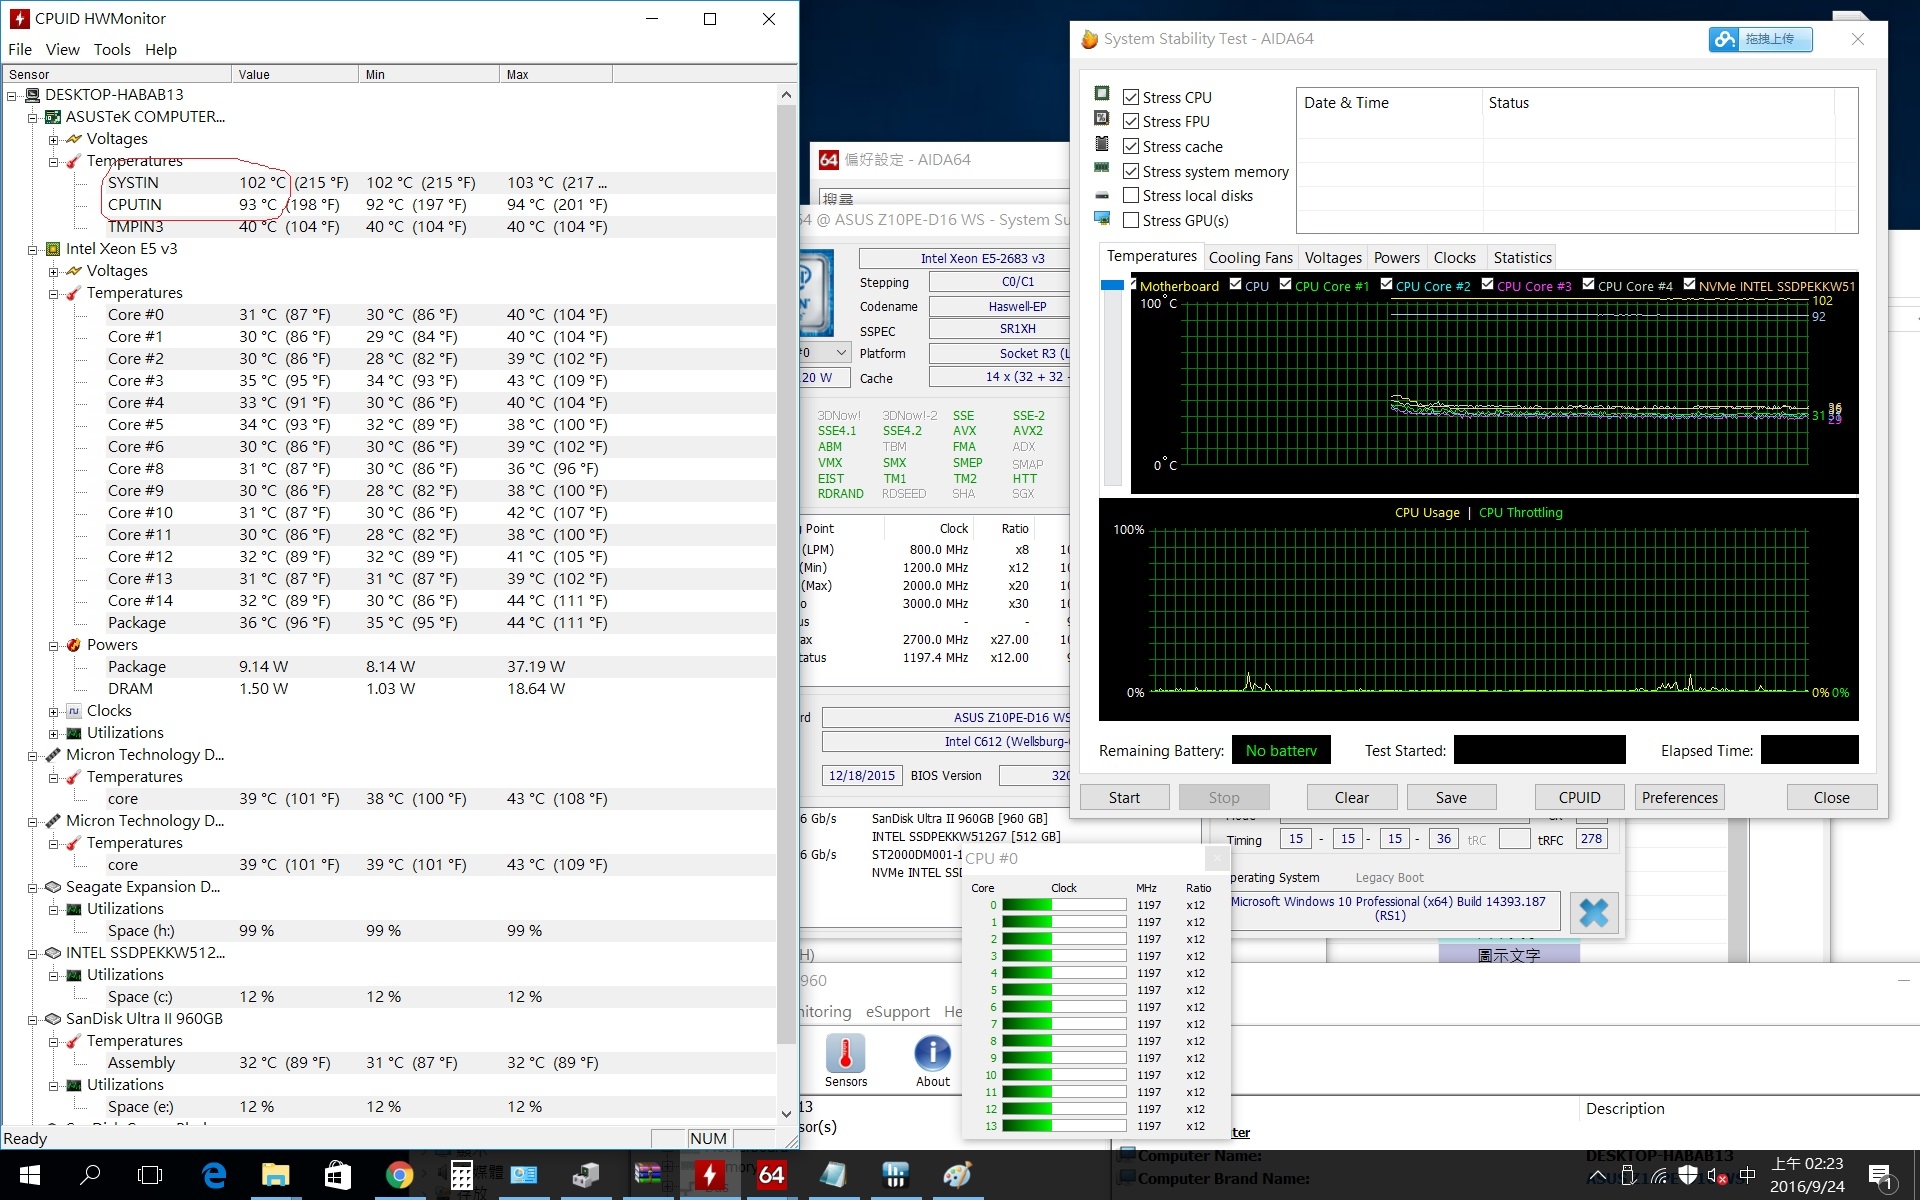Click the taskbar clock 02:23
1920x1200 pixels.
(x=1807, y=1175)
